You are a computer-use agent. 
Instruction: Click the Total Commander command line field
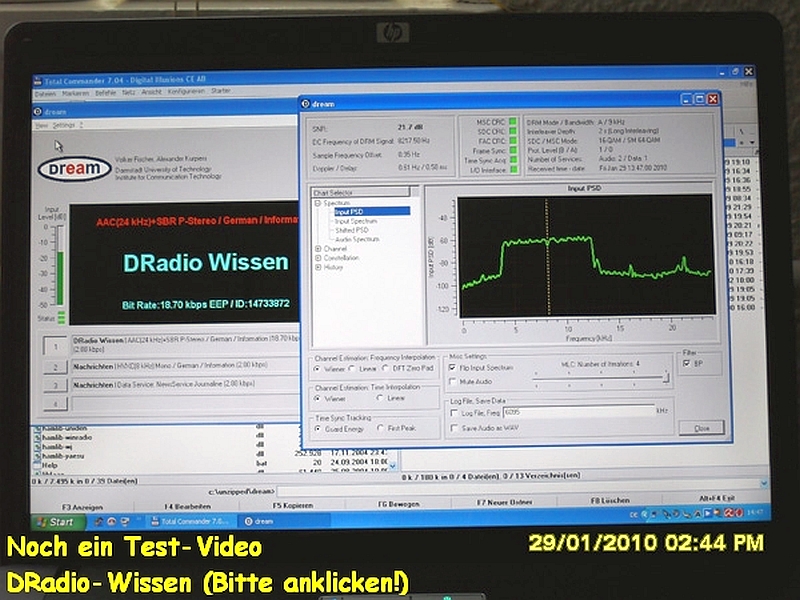click(518, 490)
